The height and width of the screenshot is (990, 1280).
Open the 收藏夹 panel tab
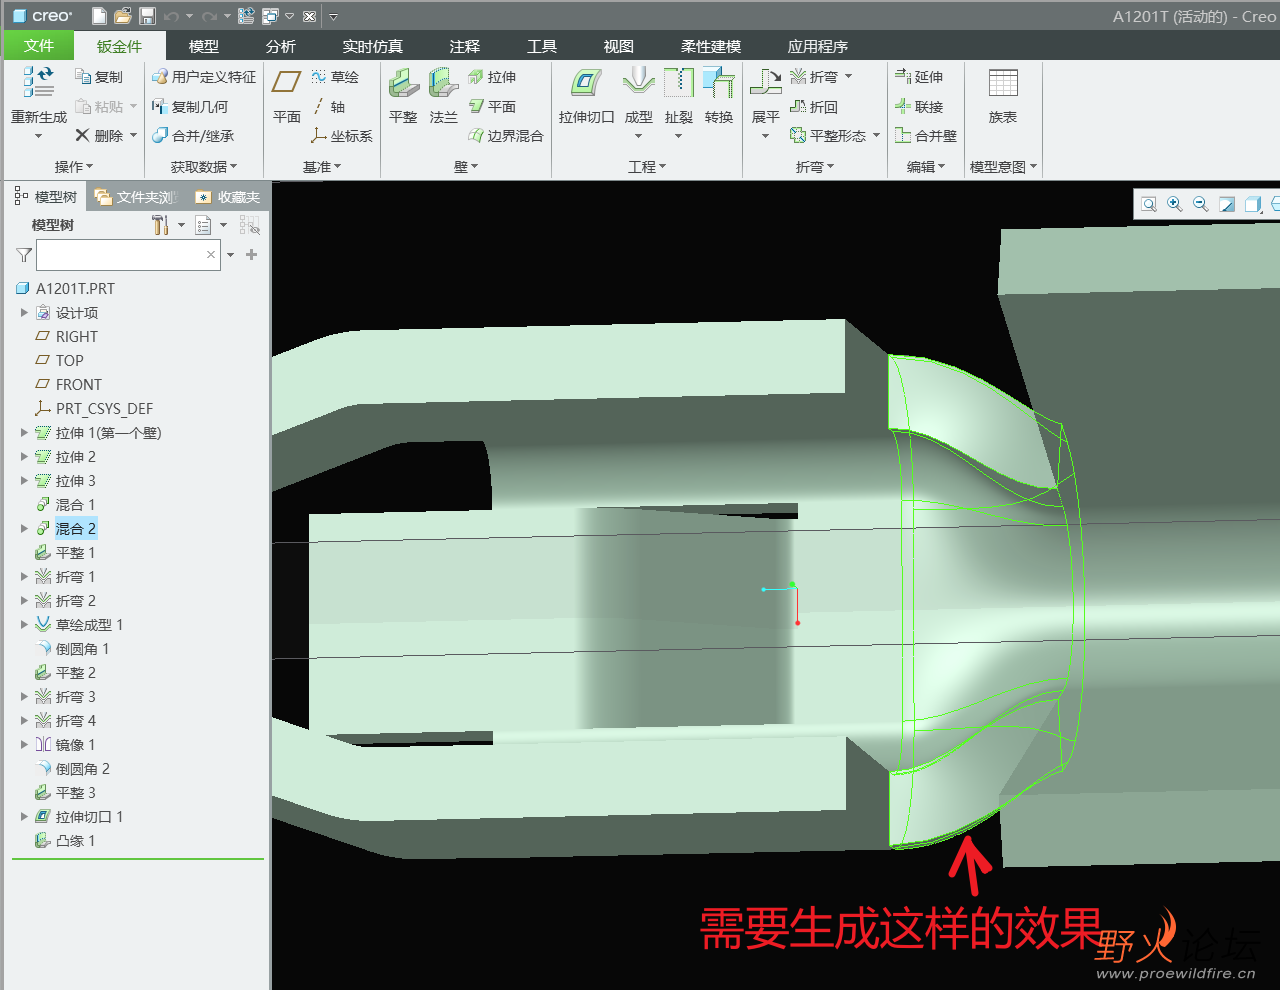pyautogui.click(x=228, y=197)
